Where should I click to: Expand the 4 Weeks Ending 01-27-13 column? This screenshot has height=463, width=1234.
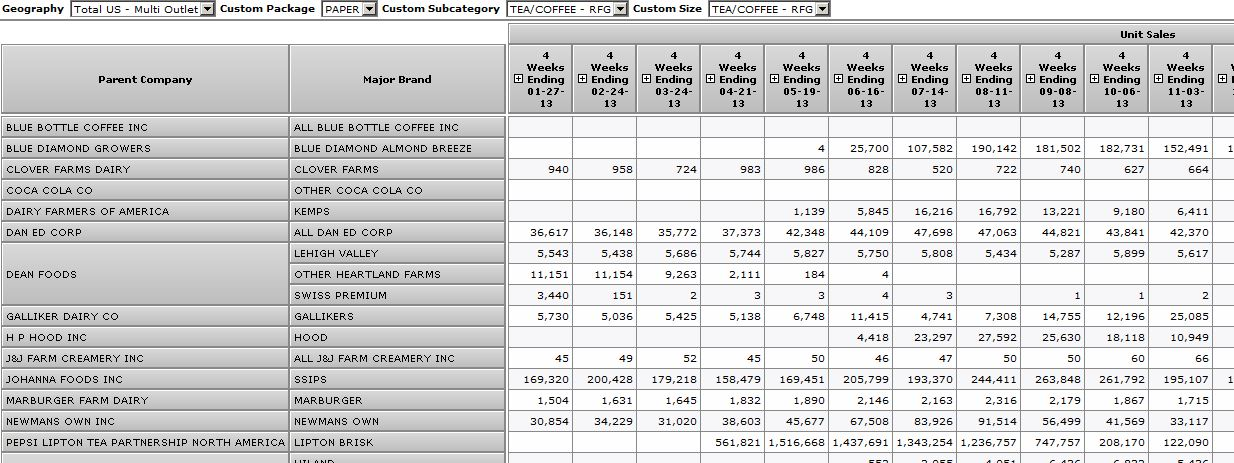point(518,79)
